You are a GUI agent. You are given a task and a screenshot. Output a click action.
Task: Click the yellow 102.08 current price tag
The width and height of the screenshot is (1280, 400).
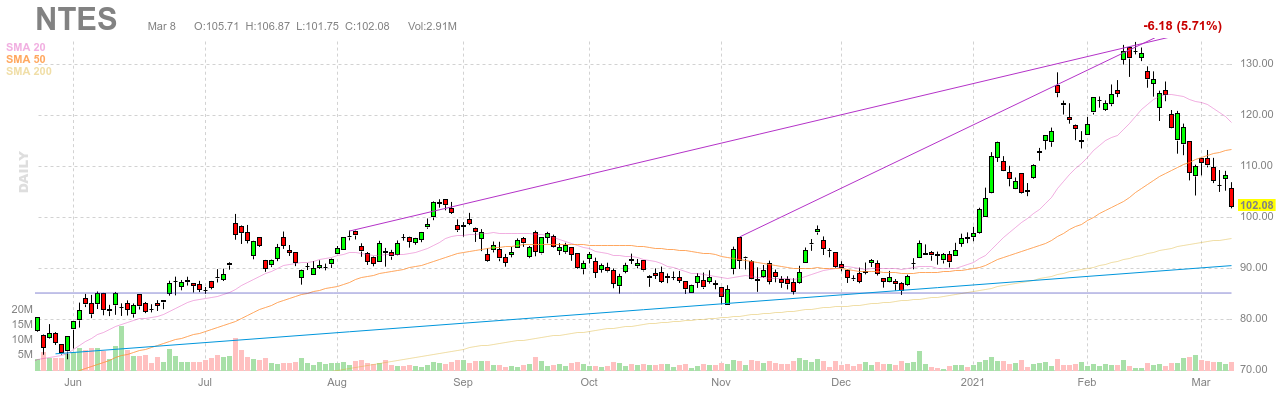1257,206
